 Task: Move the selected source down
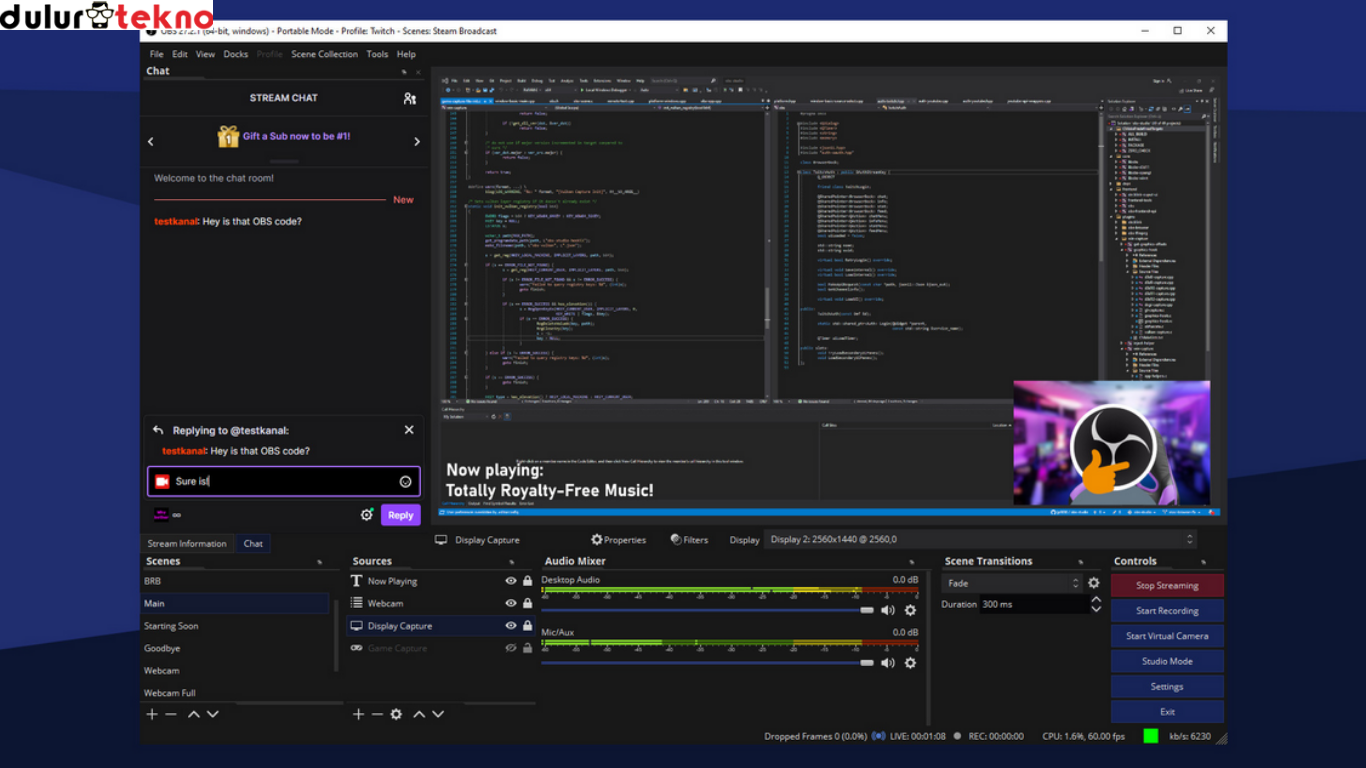point(437,714)
